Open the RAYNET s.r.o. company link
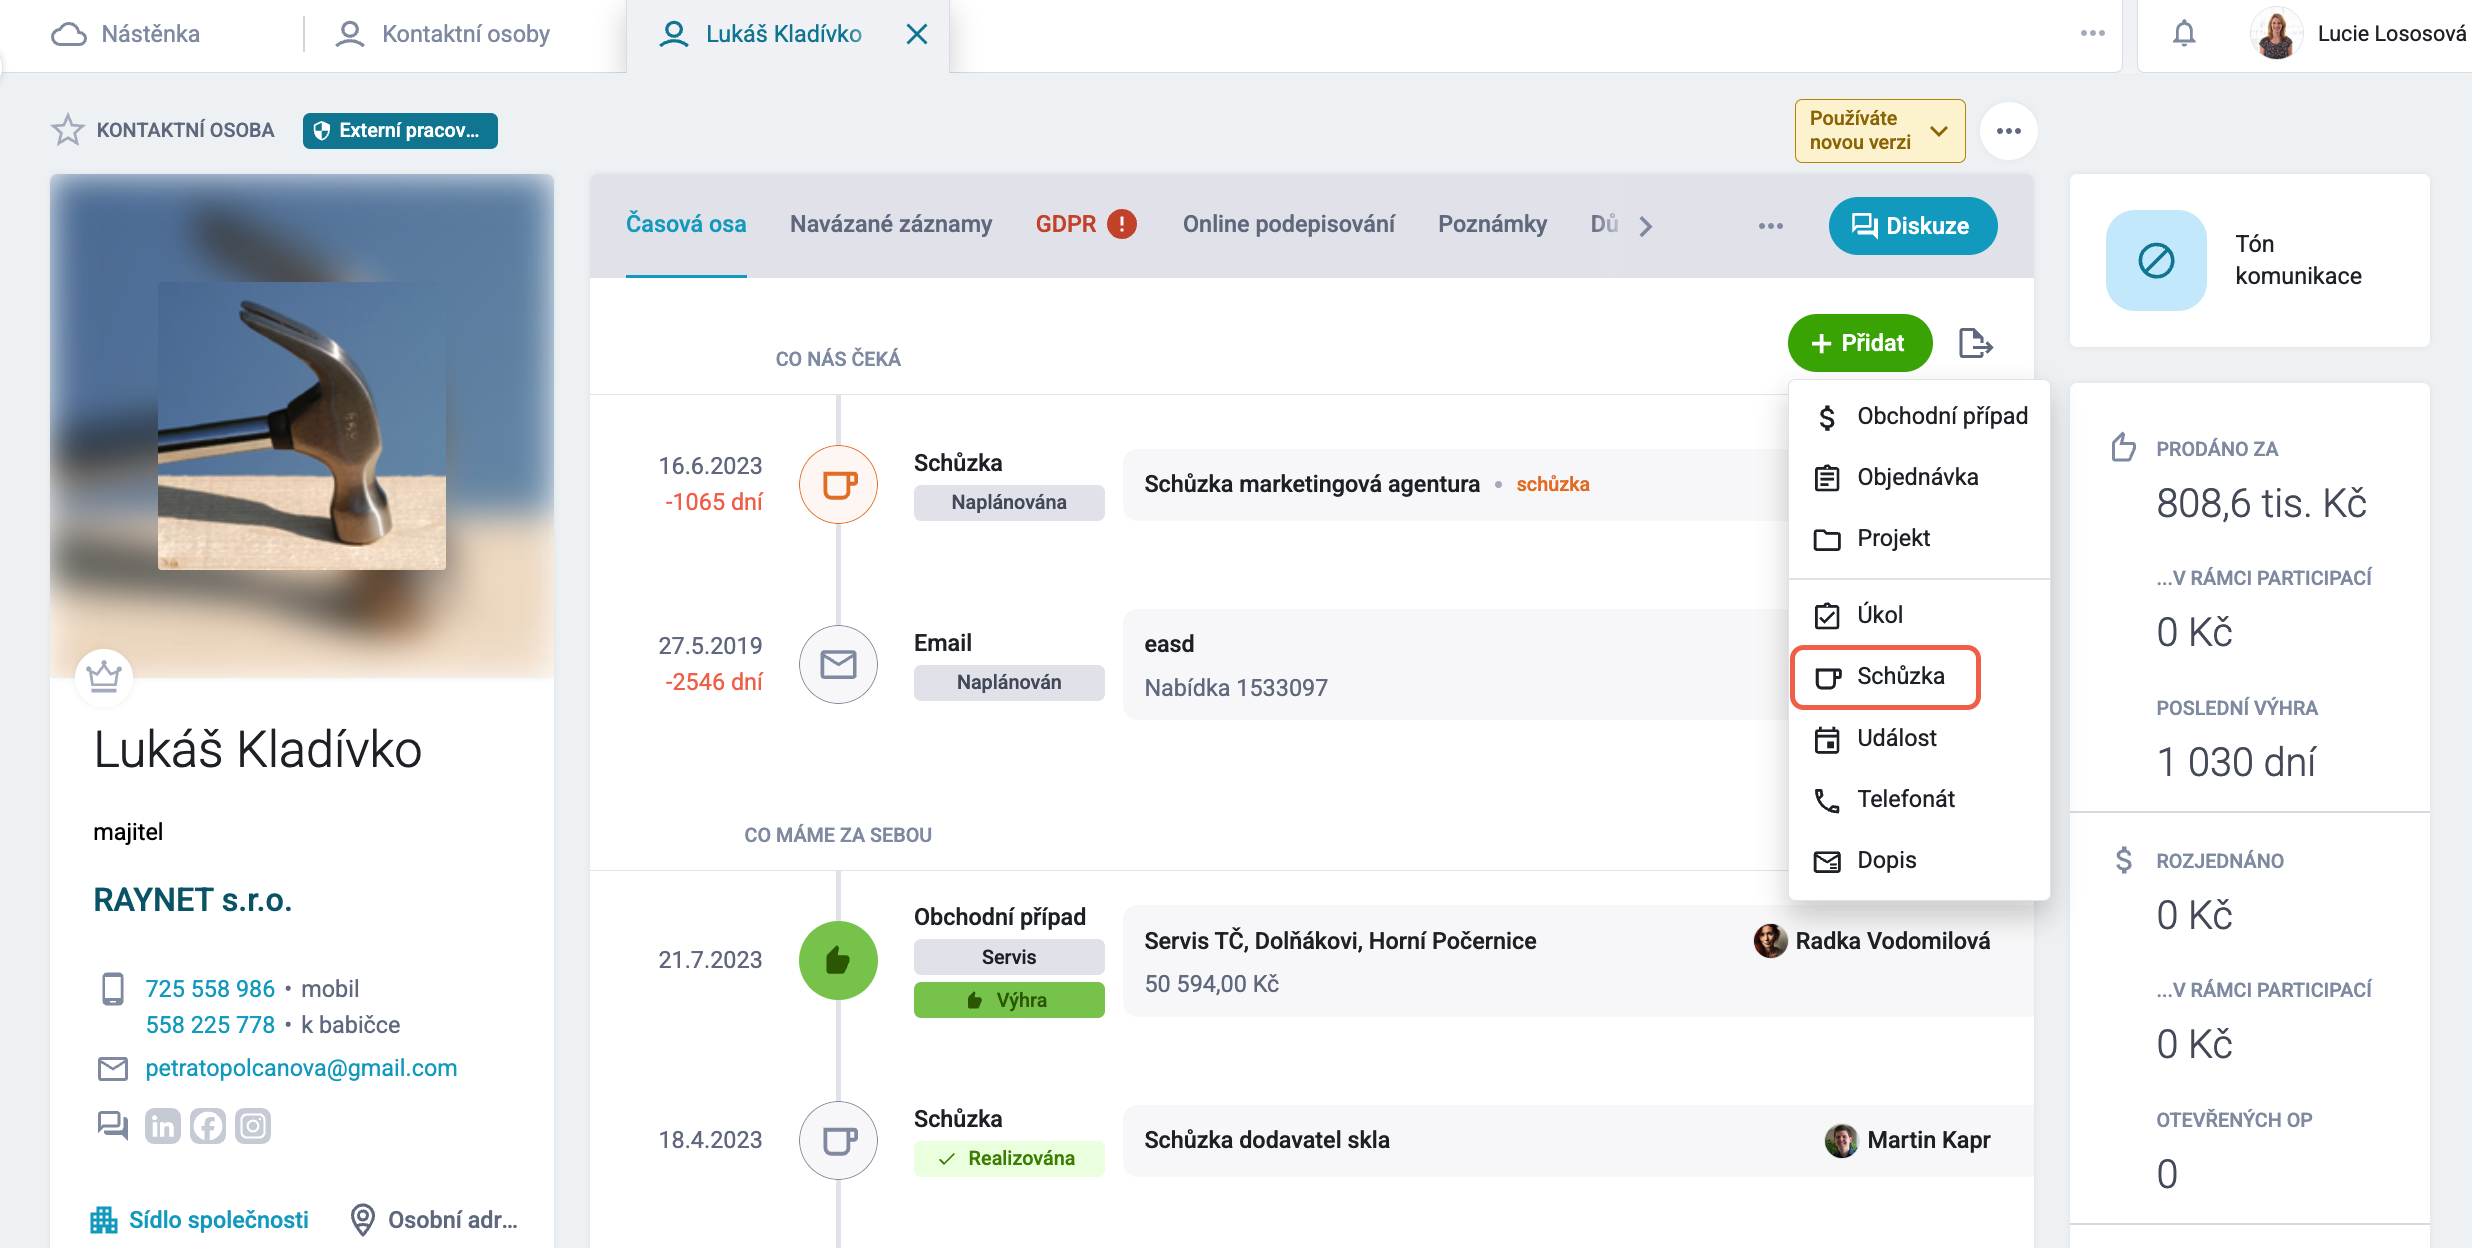Viewport: 2472px width, 1248px height. 193,900
